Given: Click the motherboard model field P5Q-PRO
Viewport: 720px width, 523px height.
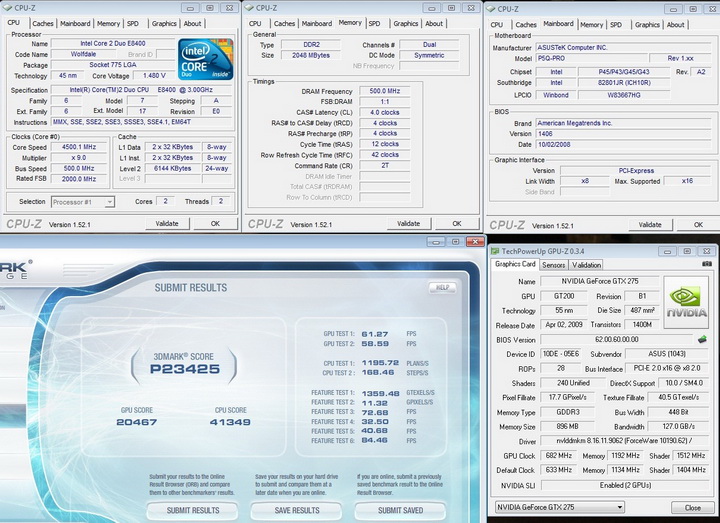Looking at the screenshot, I should click(592, 58).
